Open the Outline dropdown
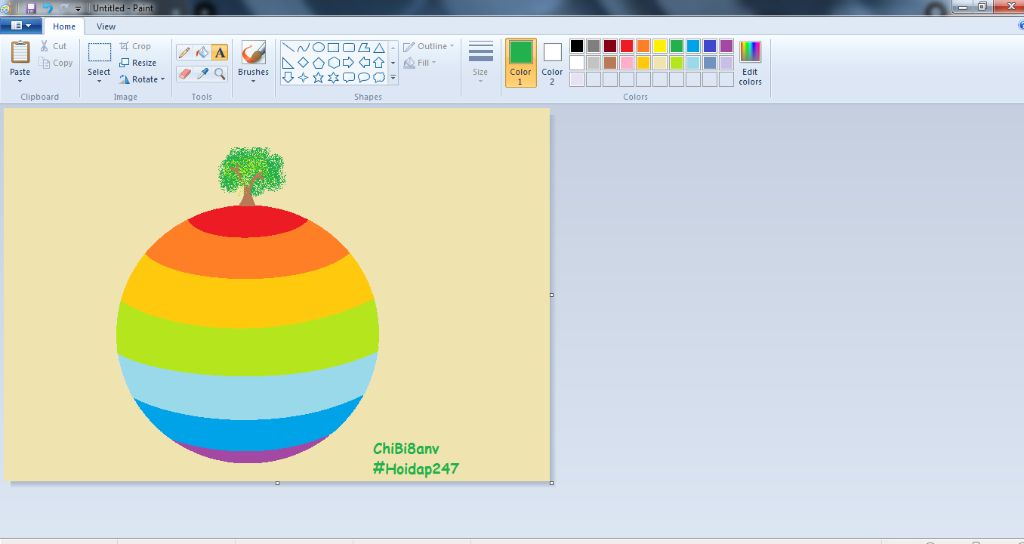Image resolution: width=1024 pixels, height=544 pixels. (x=428, y=46)
